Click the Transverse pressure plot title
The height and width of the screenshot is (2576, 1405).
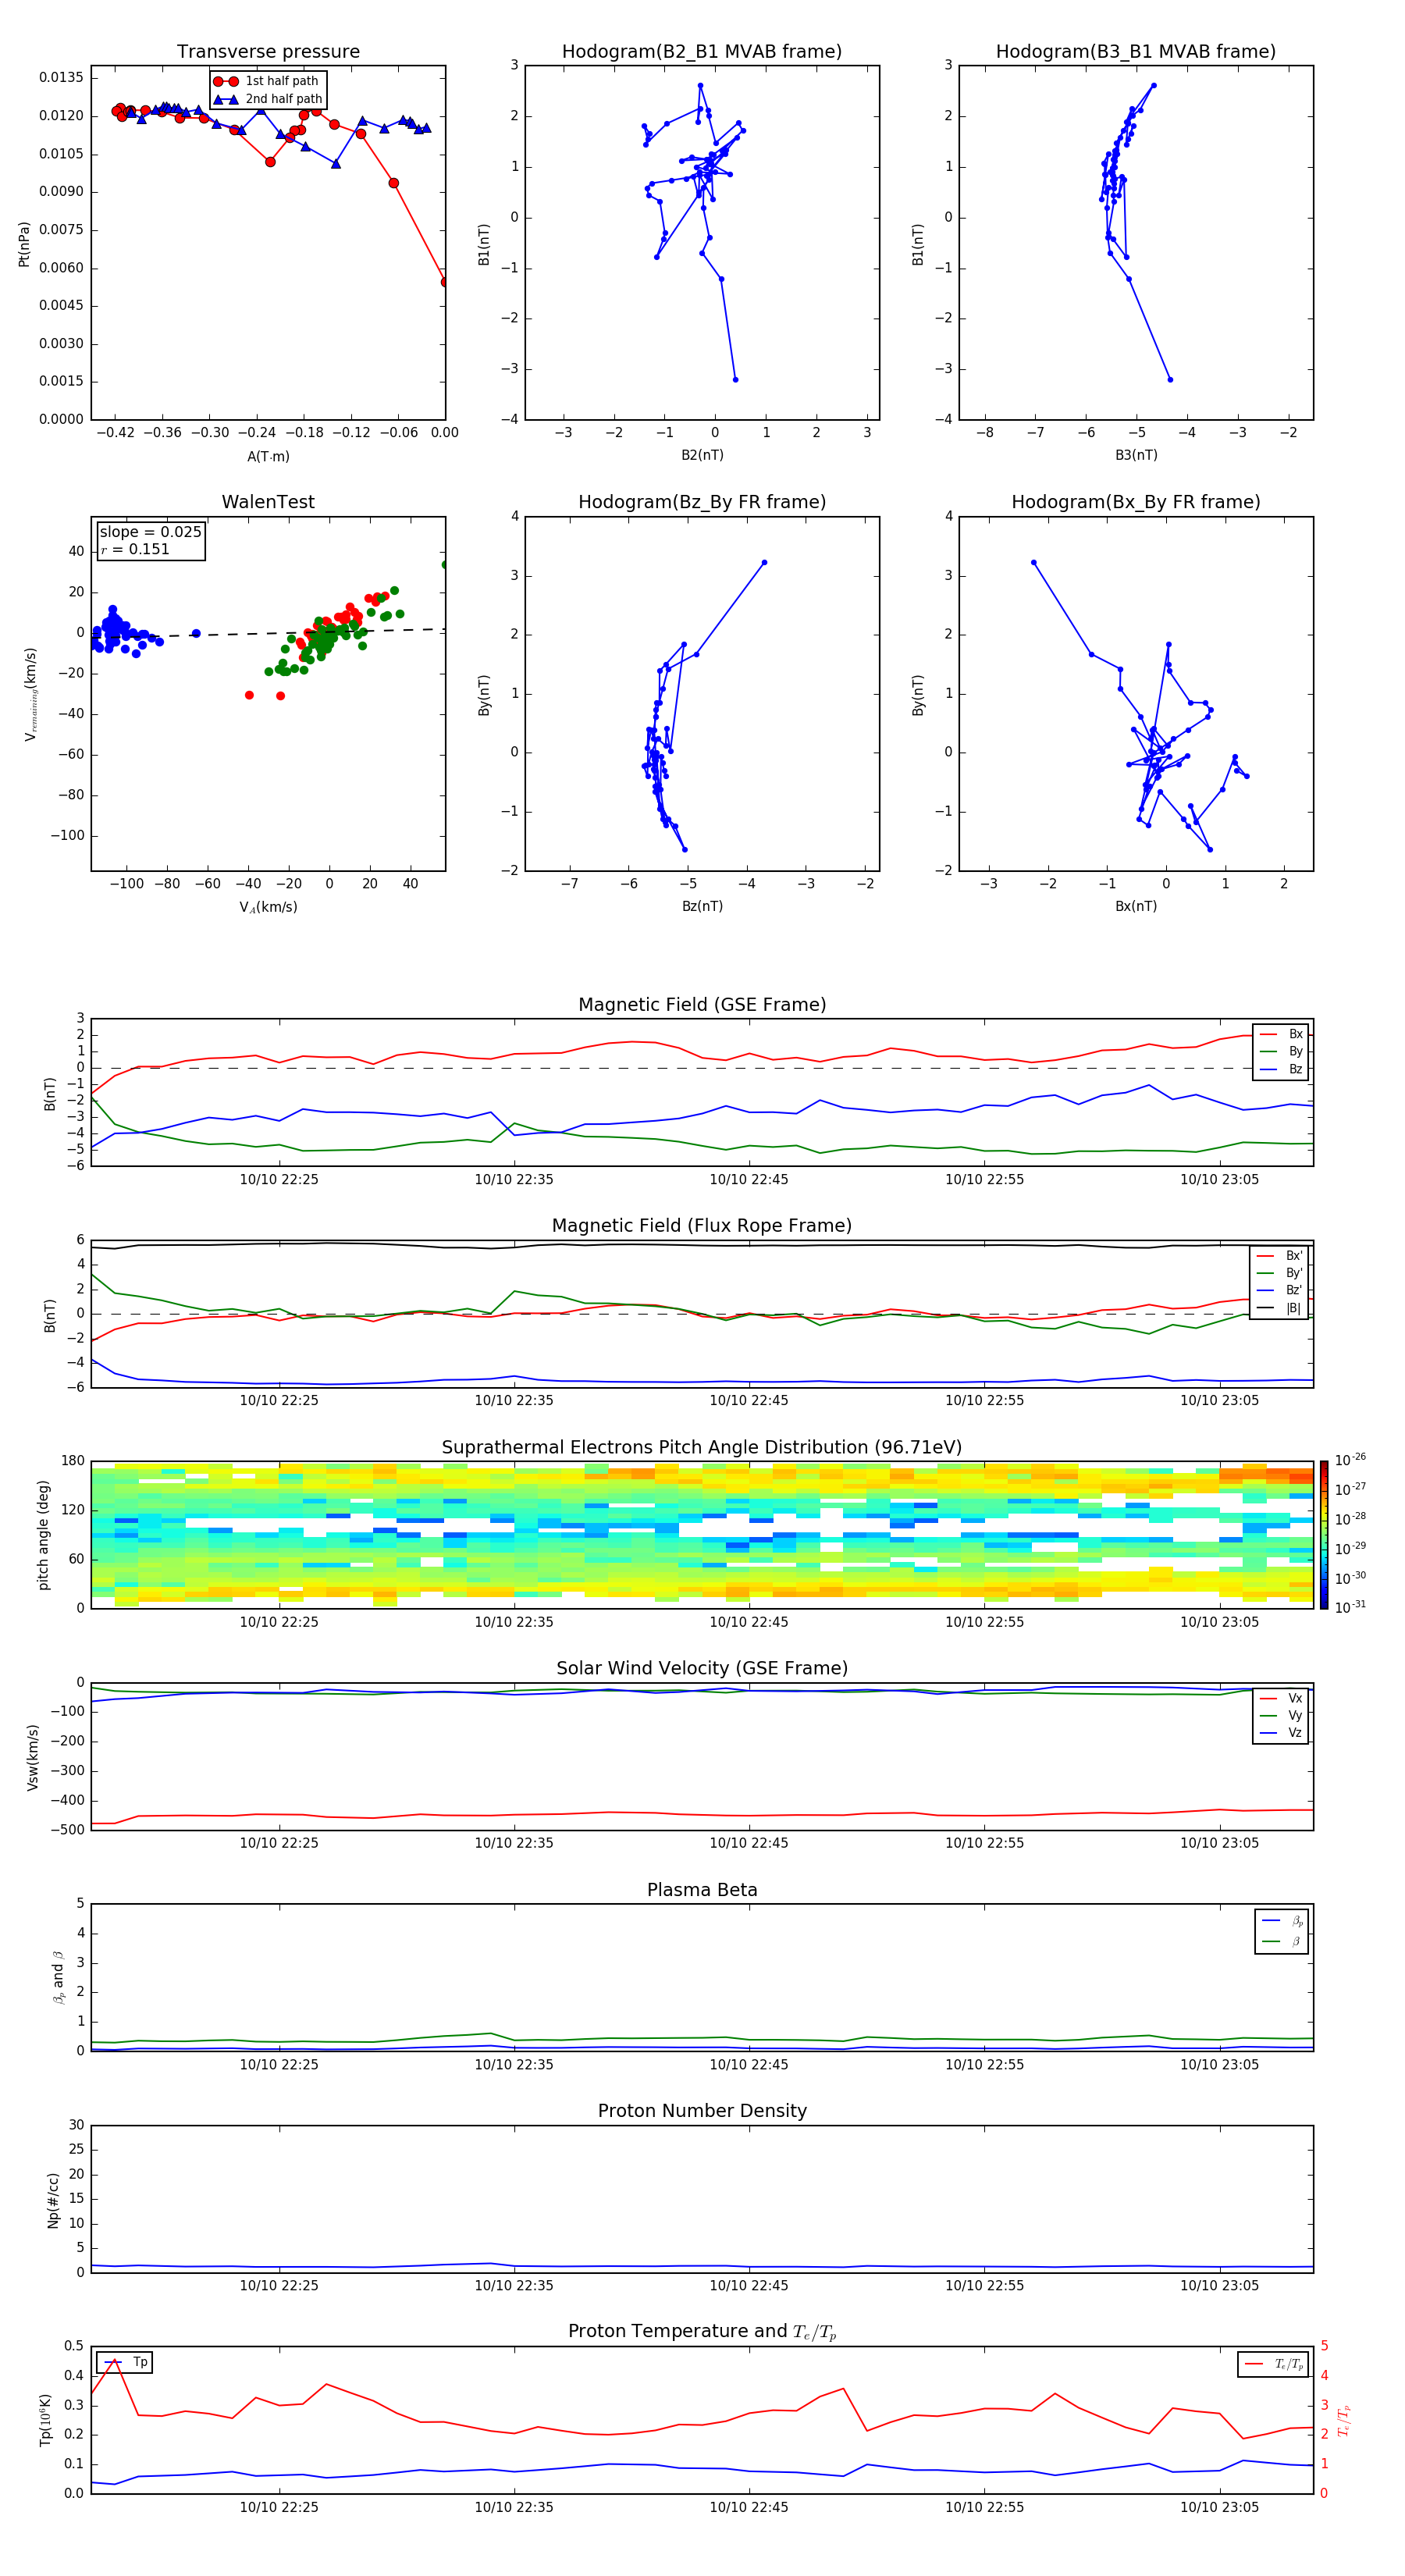coord(268,52)
